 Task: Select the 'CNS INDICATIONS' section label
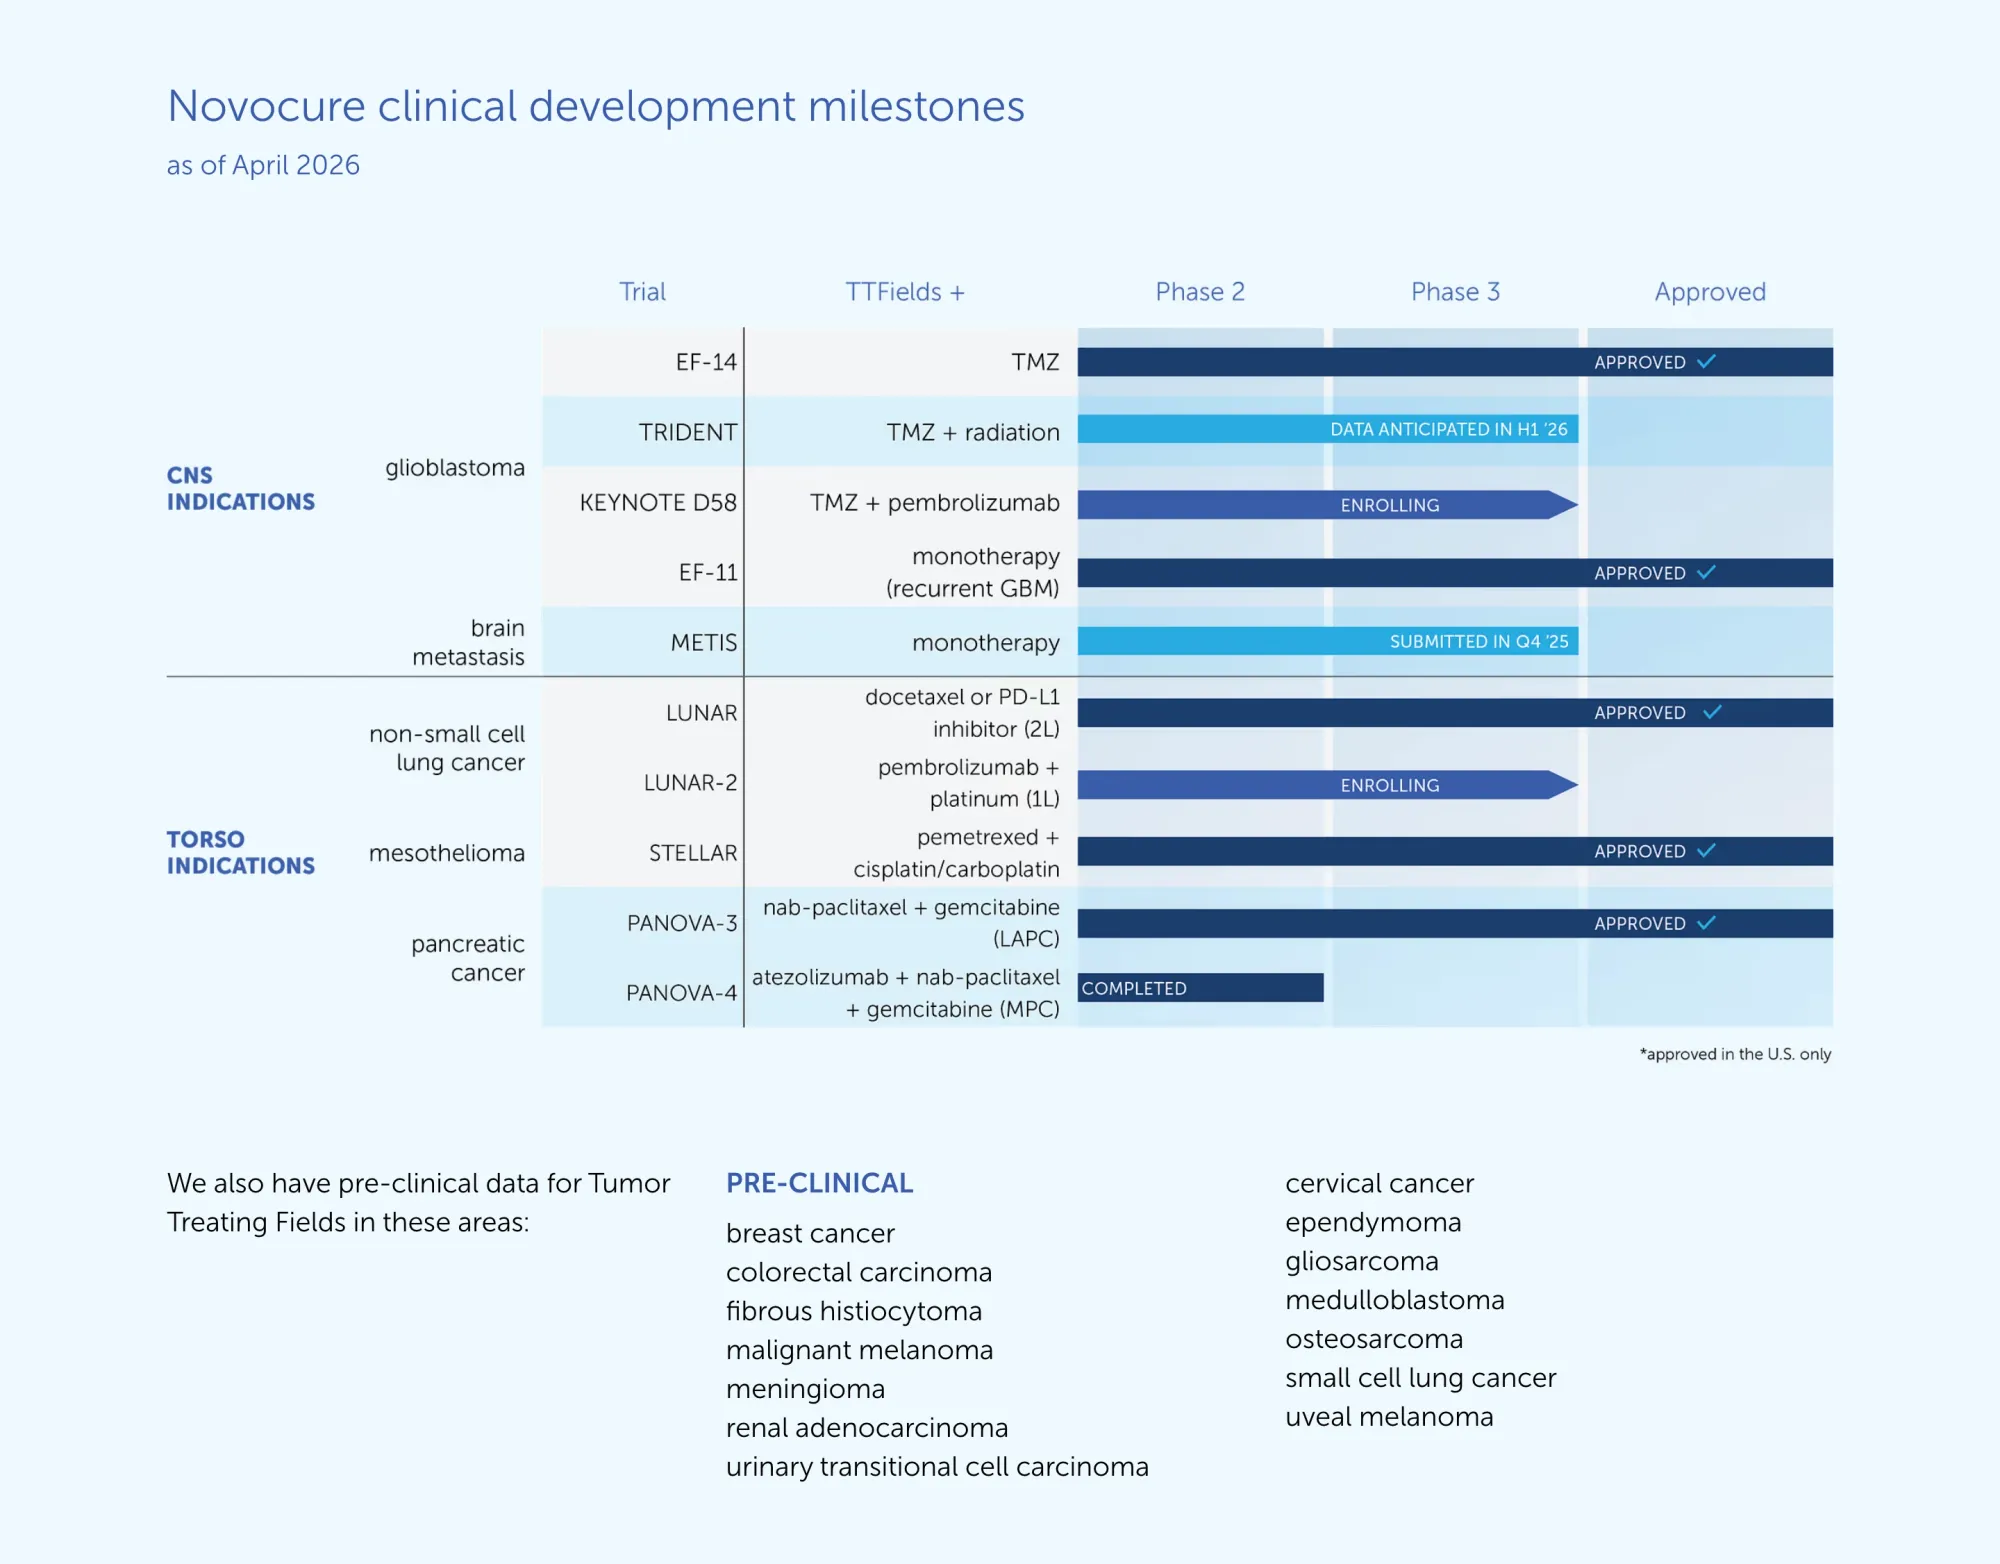coord(241,488)
